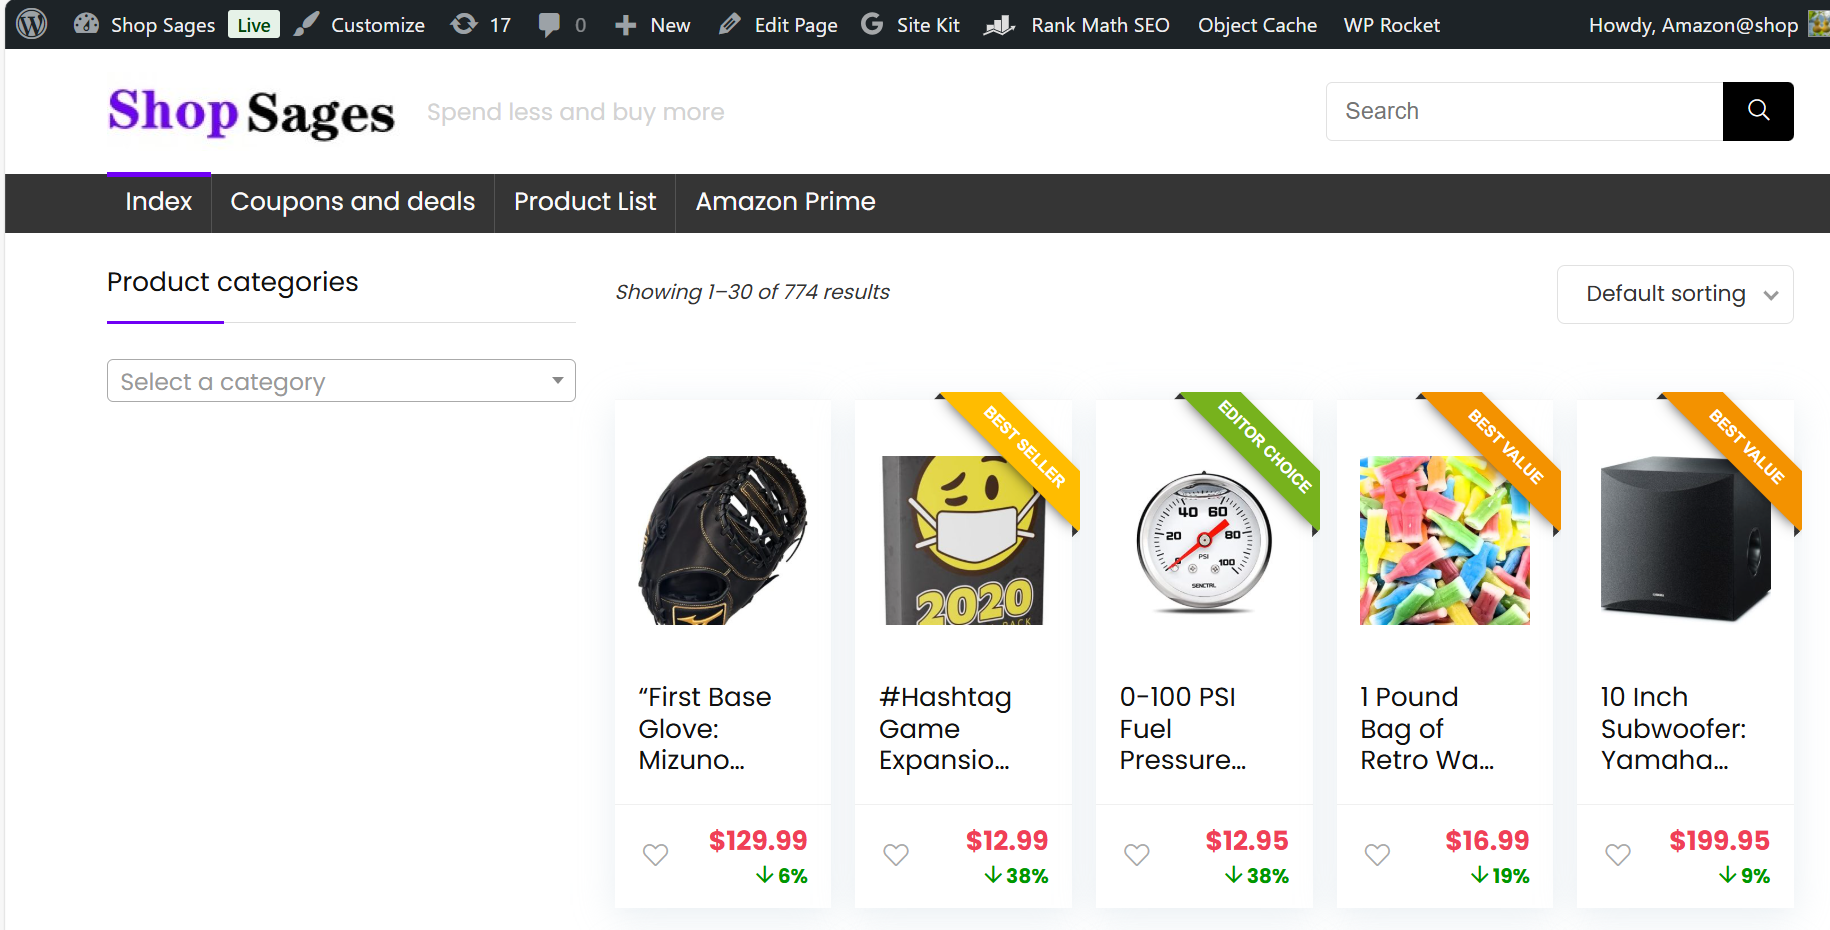Click the New content plus icon

click(x=625, y=24)
